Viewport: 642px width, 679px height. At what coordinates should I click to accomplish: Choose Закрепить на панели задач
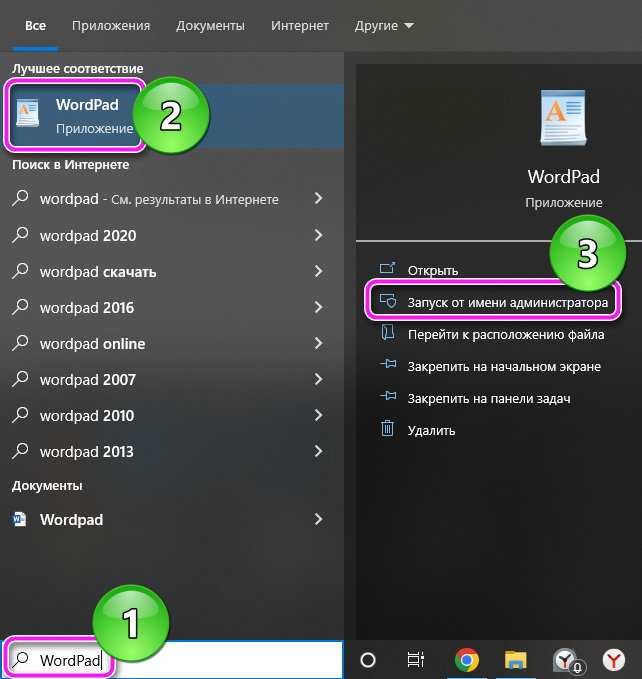[489, 399]
